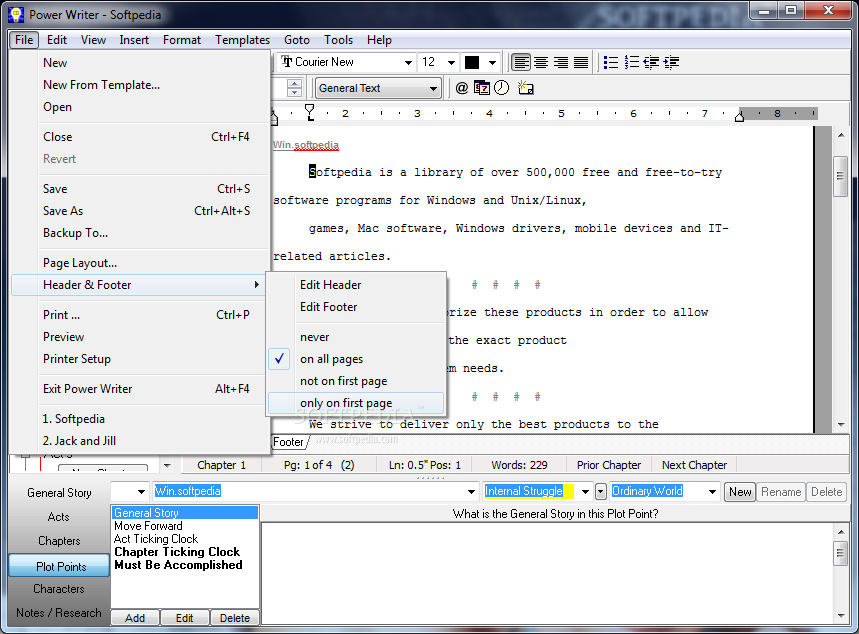Pick the black font color swatch
This screenshot has width=859, height=634.
click(x=472, y=62)
